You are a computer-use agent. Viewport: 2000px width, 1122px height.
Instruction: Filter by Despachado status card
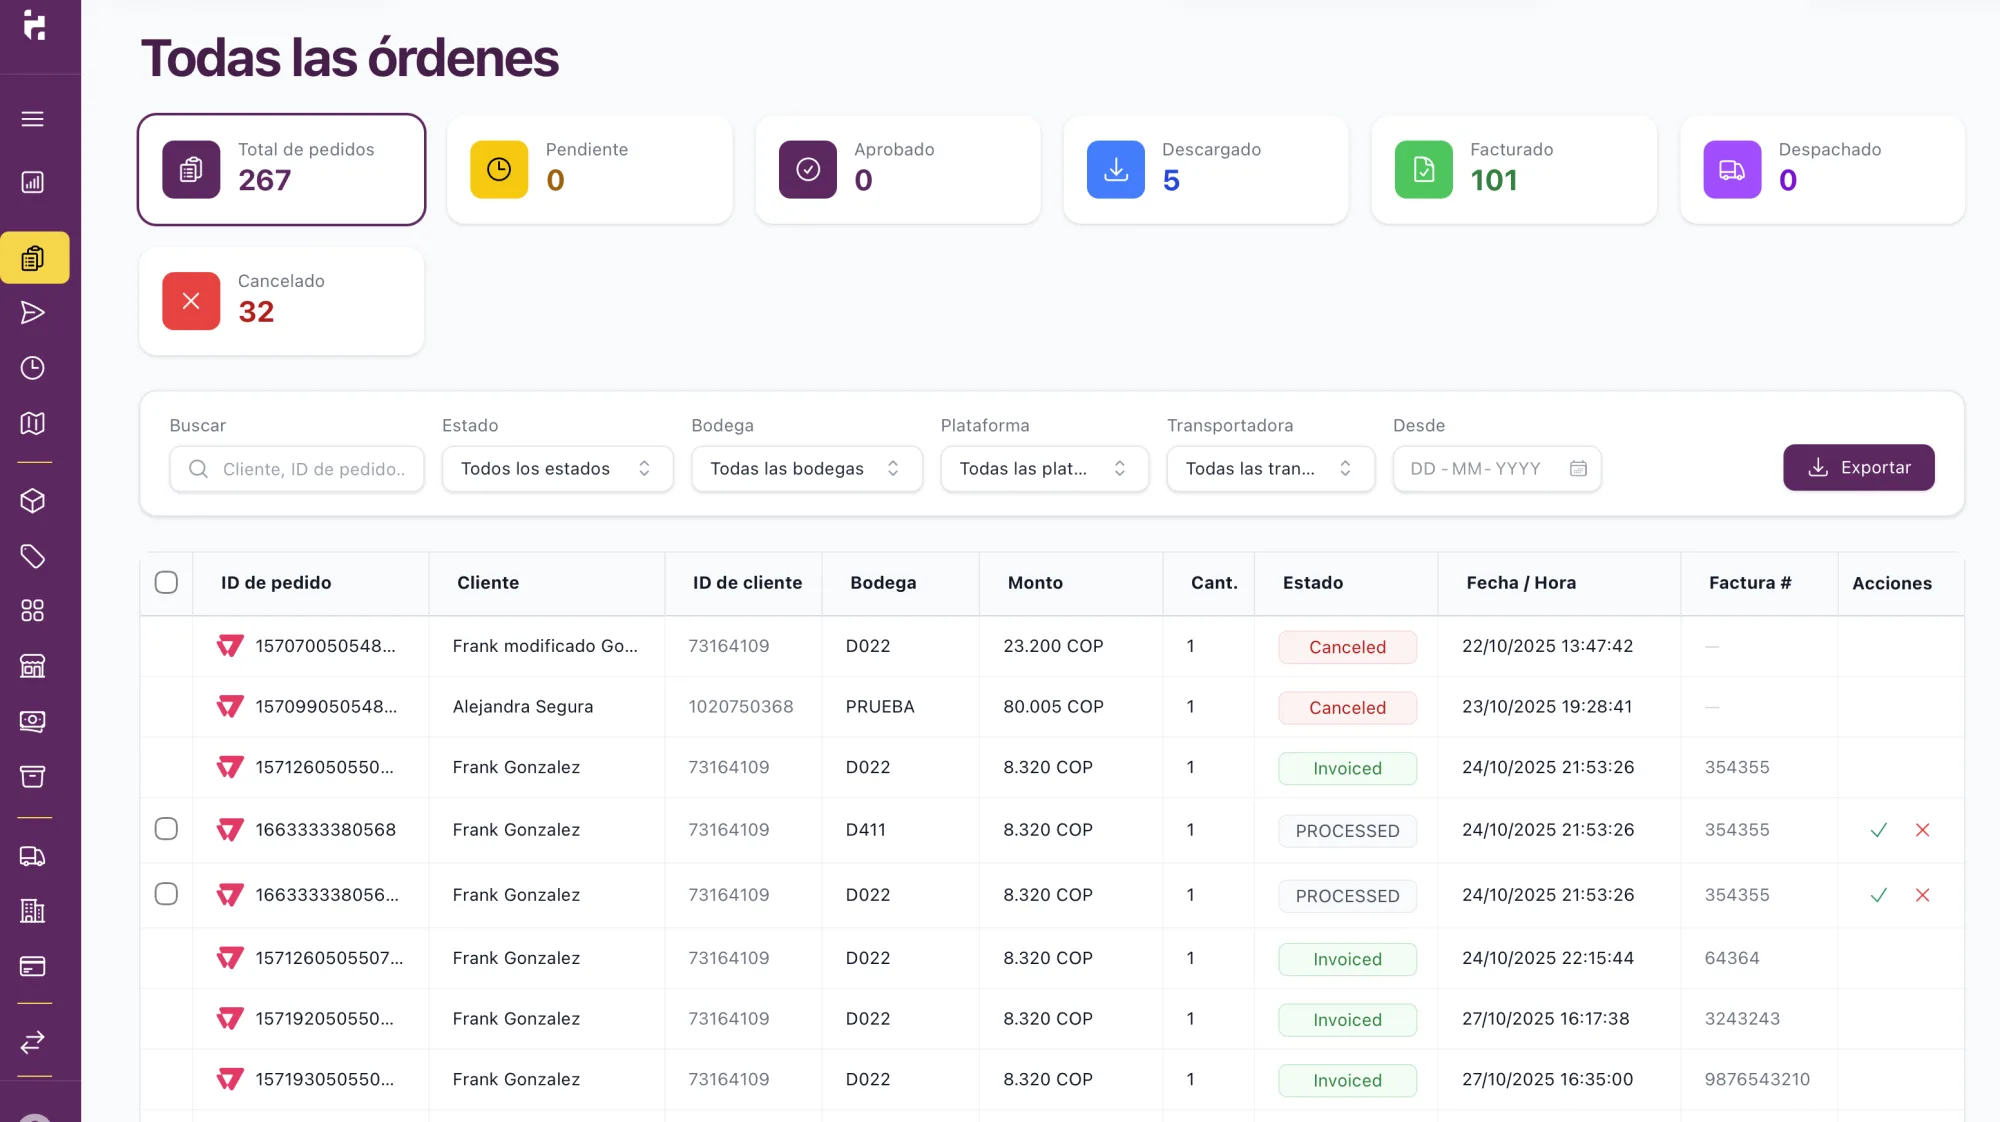1822,170
